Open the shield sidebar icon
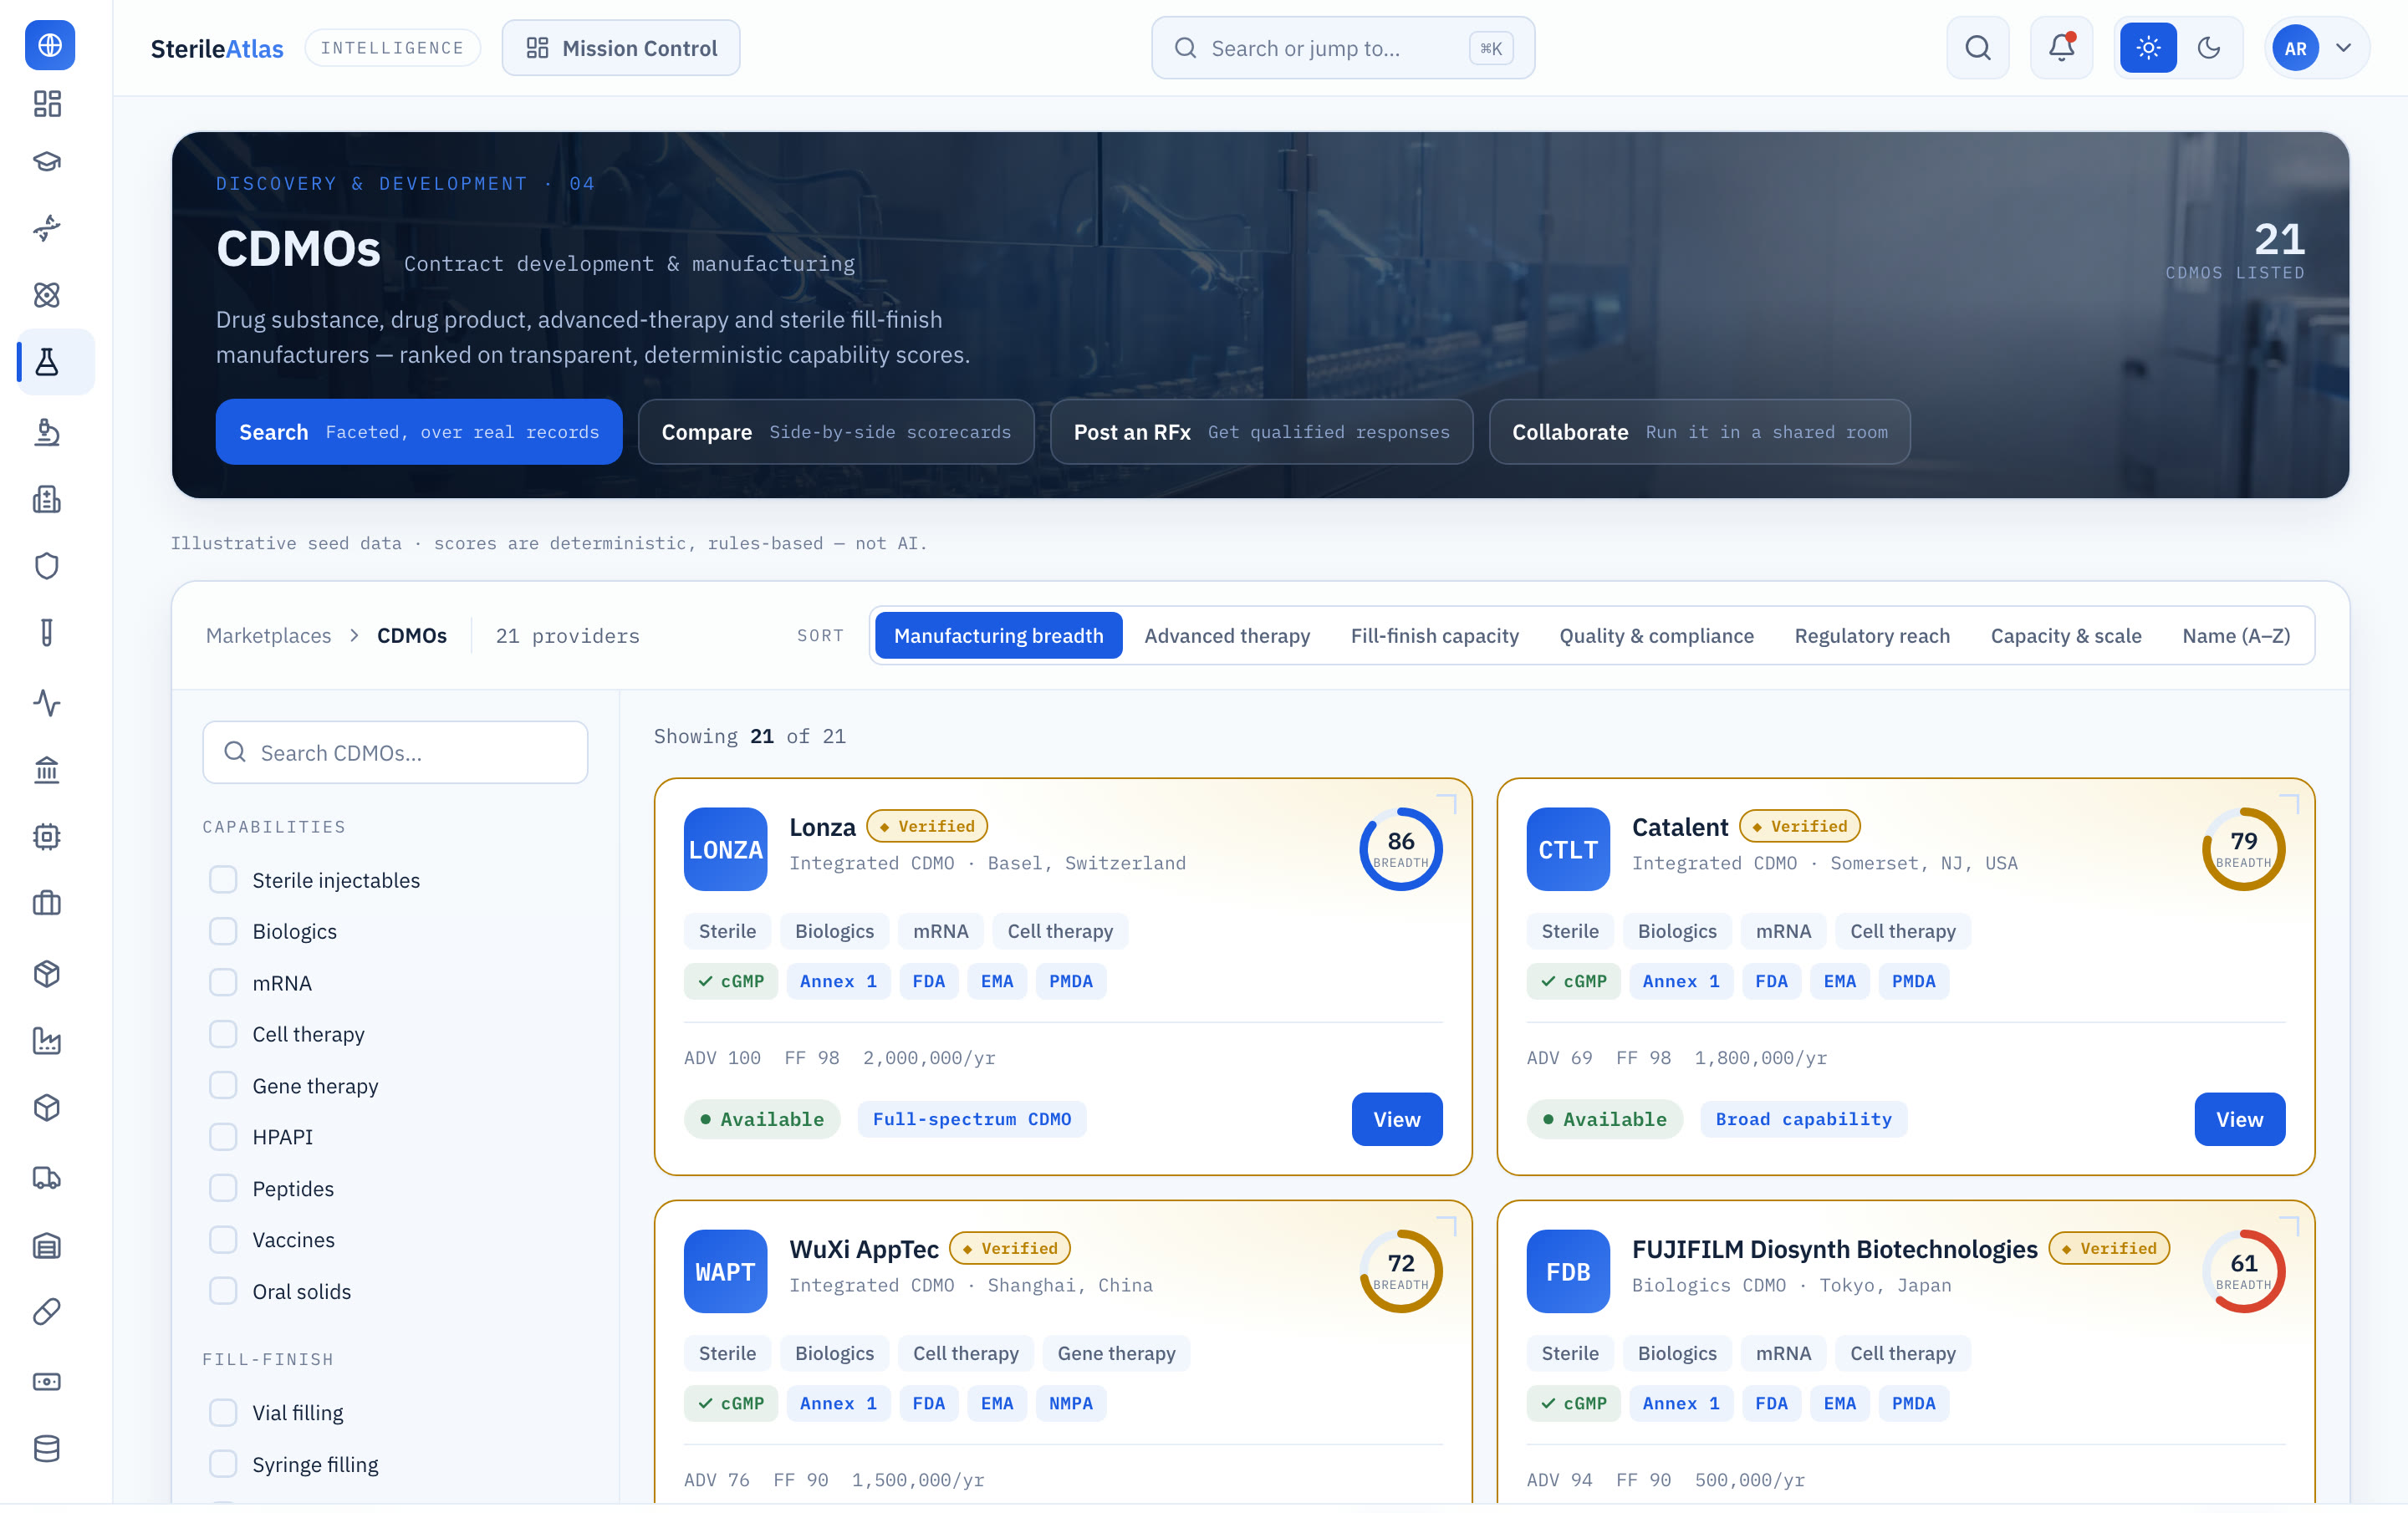Viewport: 2408px width, 1513px height. [47, 566]
